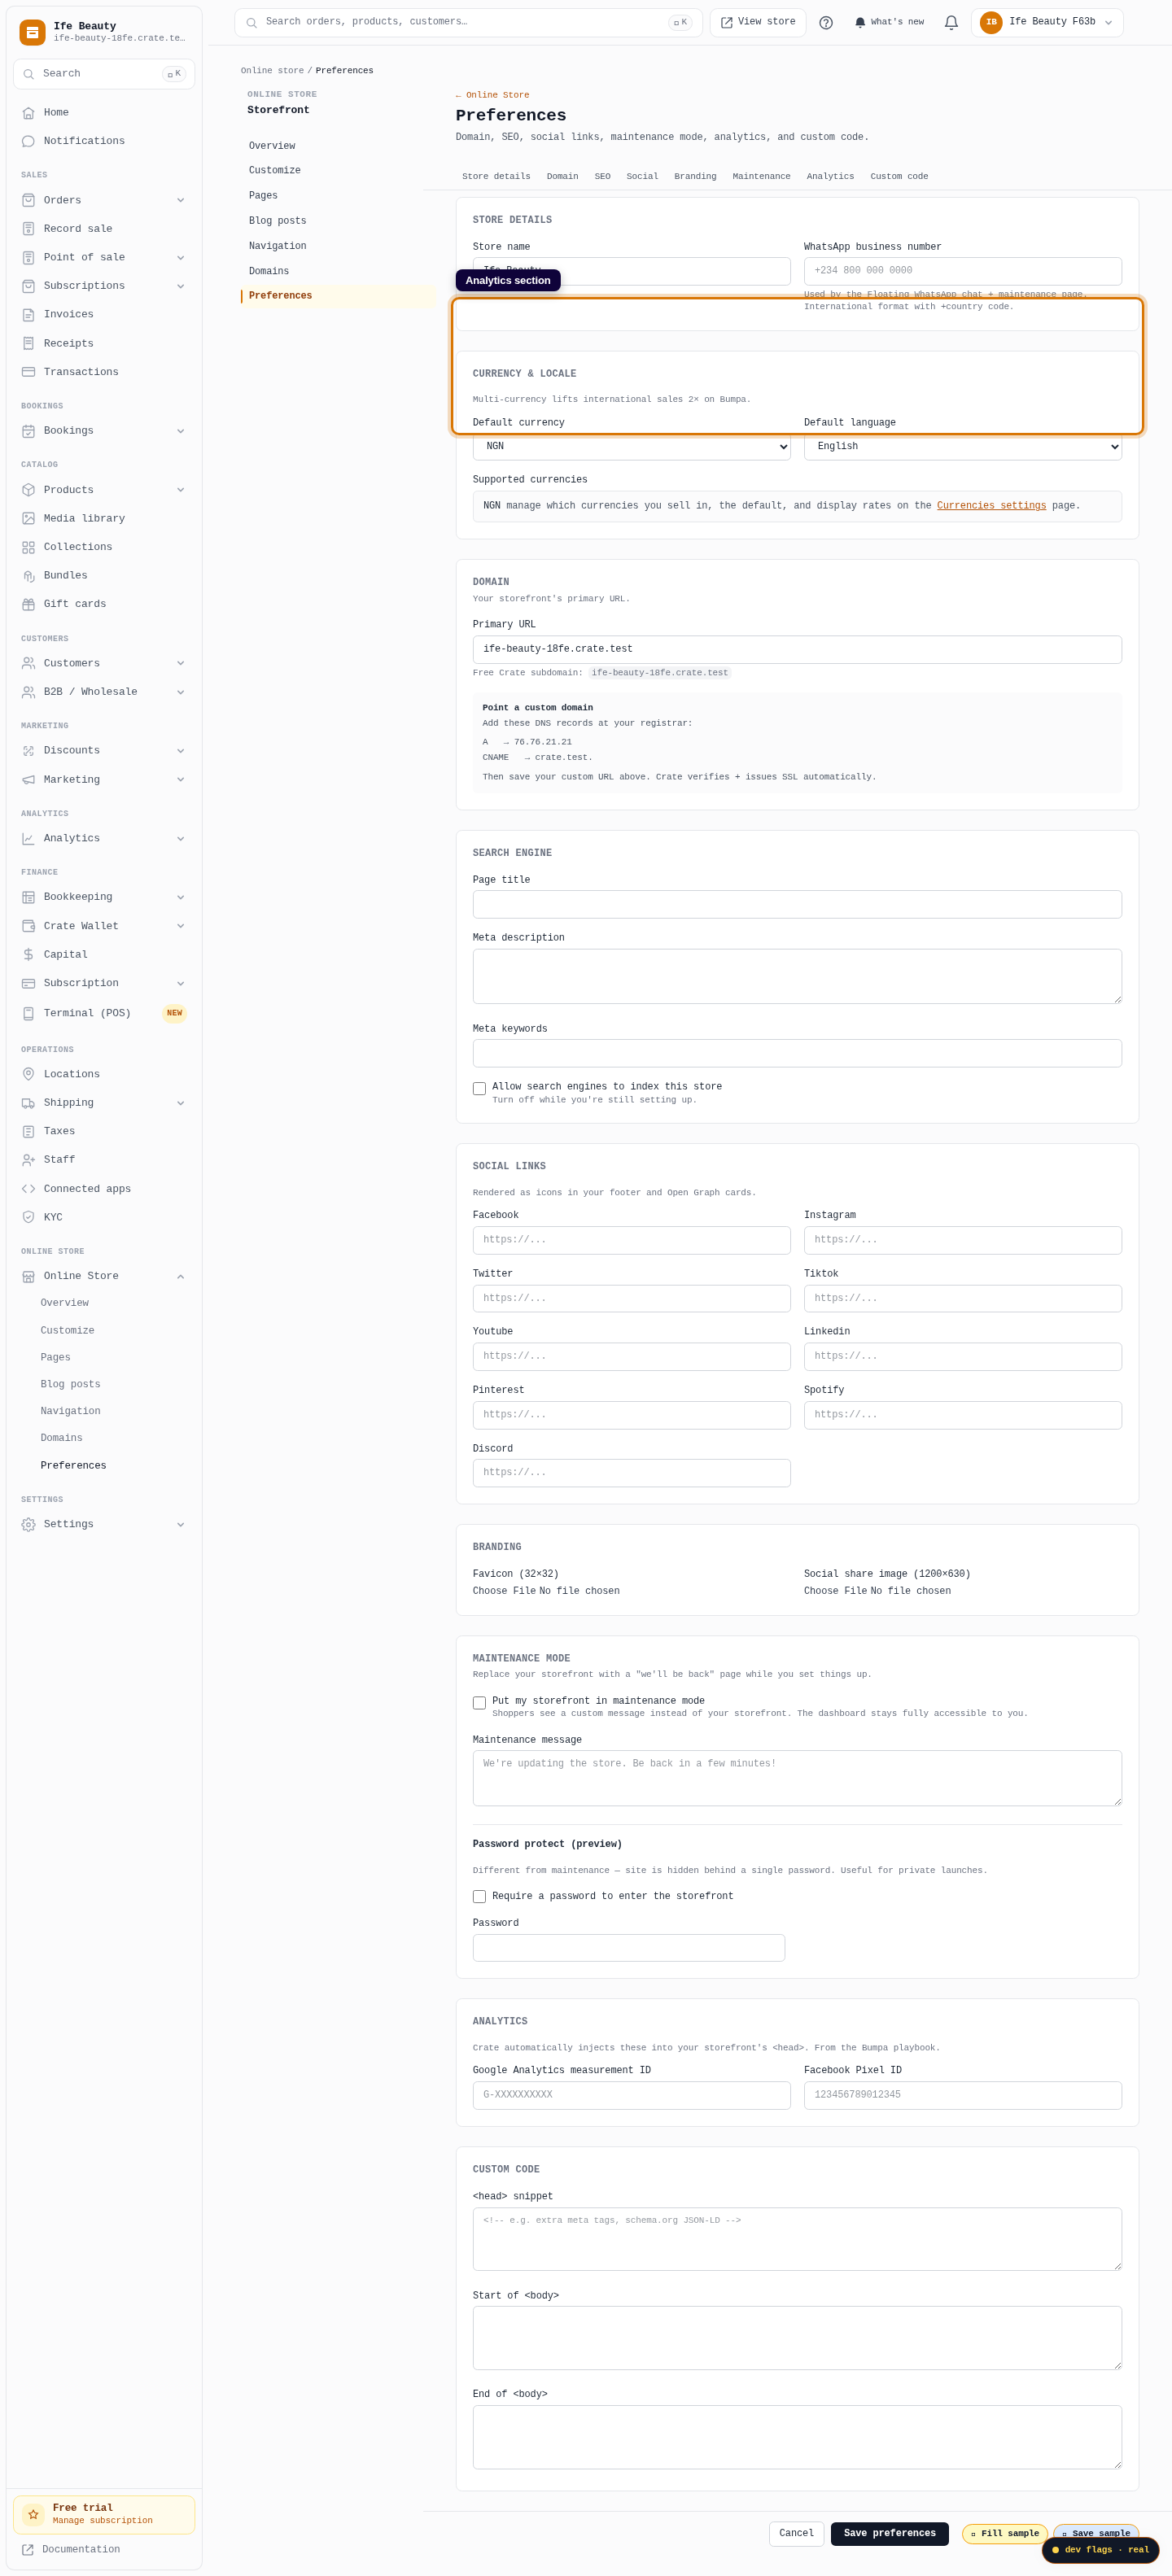Click the top search orders, products bar
Image resolution: width=1172 pixels, height=2576 pixels.
click(468, 22)
